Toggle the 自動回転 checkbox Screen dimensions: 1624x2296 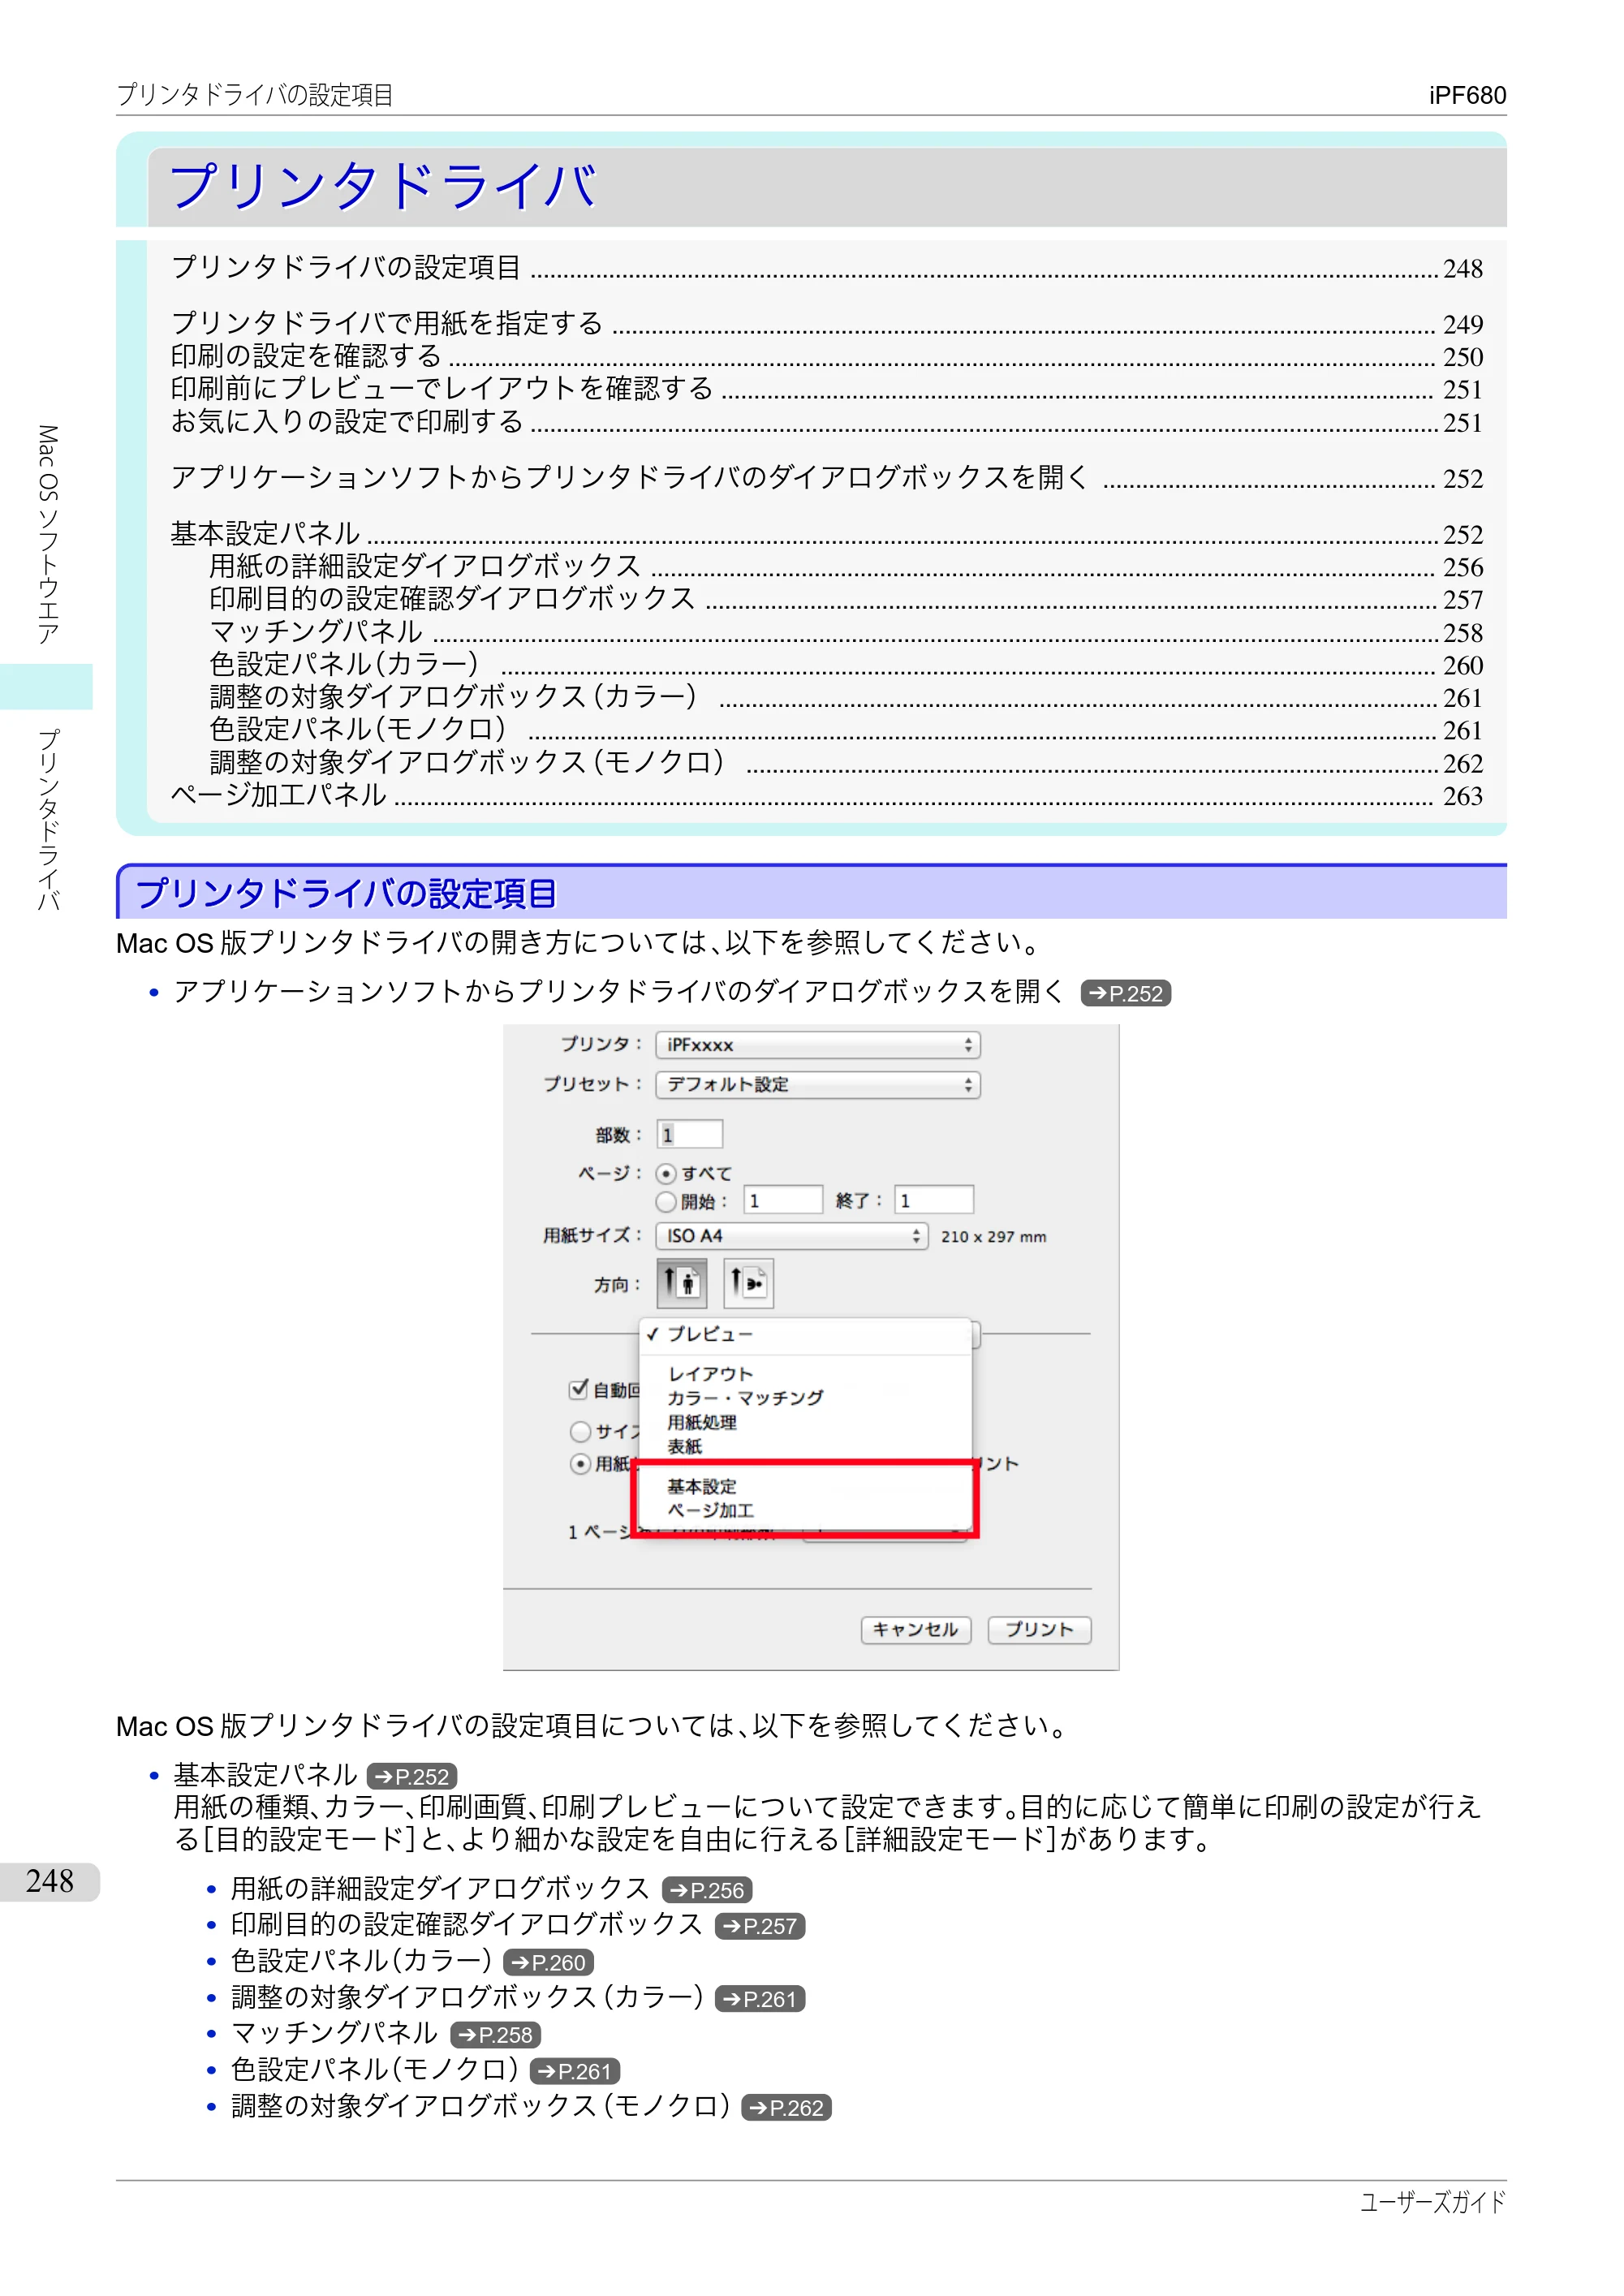tap(578, 1389)
